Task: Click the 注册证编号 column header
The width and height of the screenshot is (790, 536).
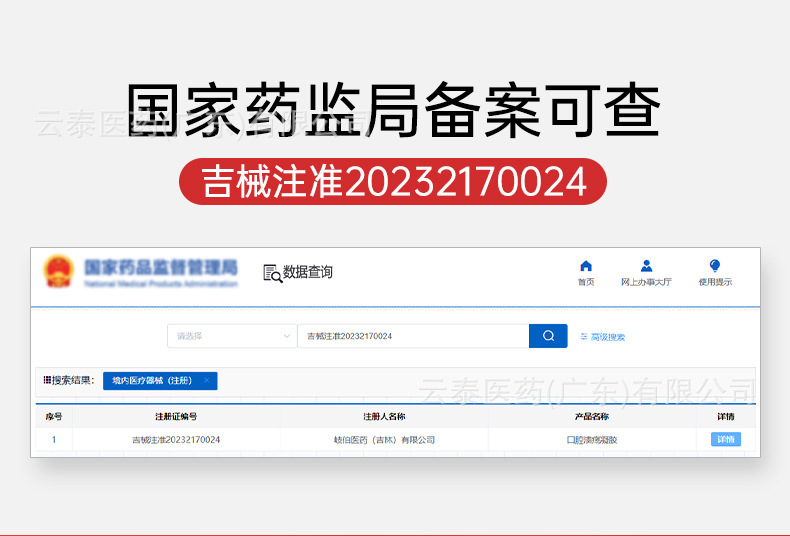Action: point(176,417)
